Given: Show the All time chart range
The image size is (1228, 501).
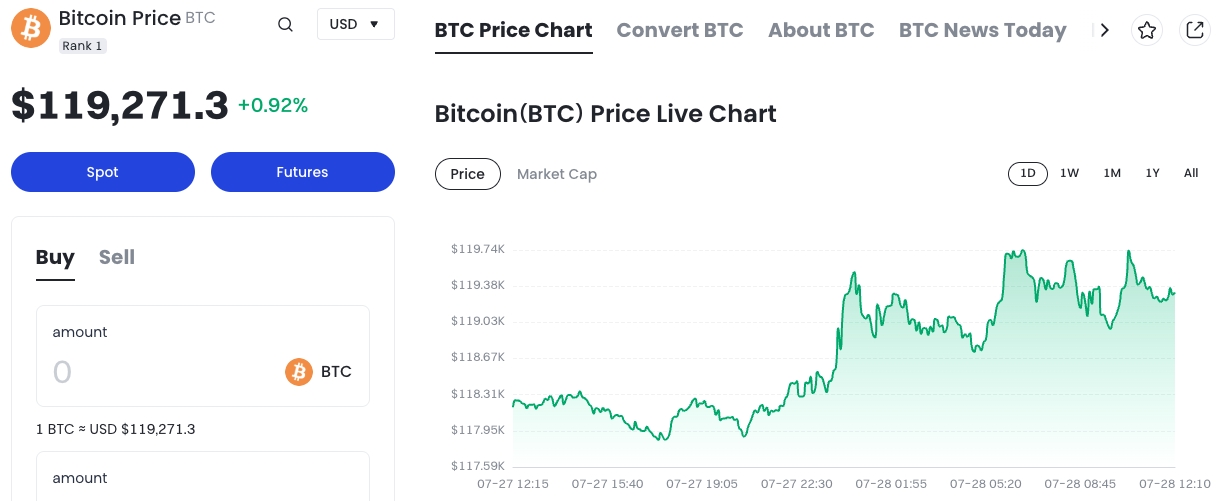Looking at the screenshot, I should pyautogui.click(x=1191, y=173).
